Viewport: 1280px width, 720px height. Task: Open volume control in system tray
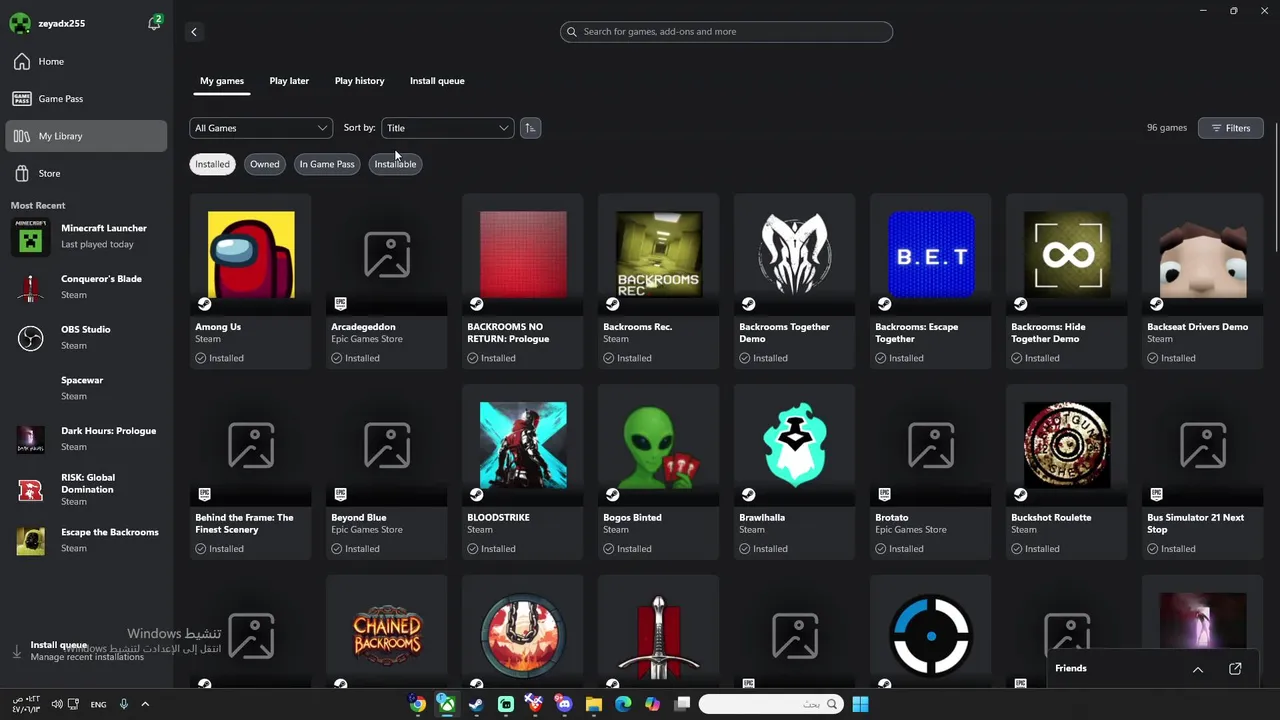pyautogui.click(x=57, y=704)
